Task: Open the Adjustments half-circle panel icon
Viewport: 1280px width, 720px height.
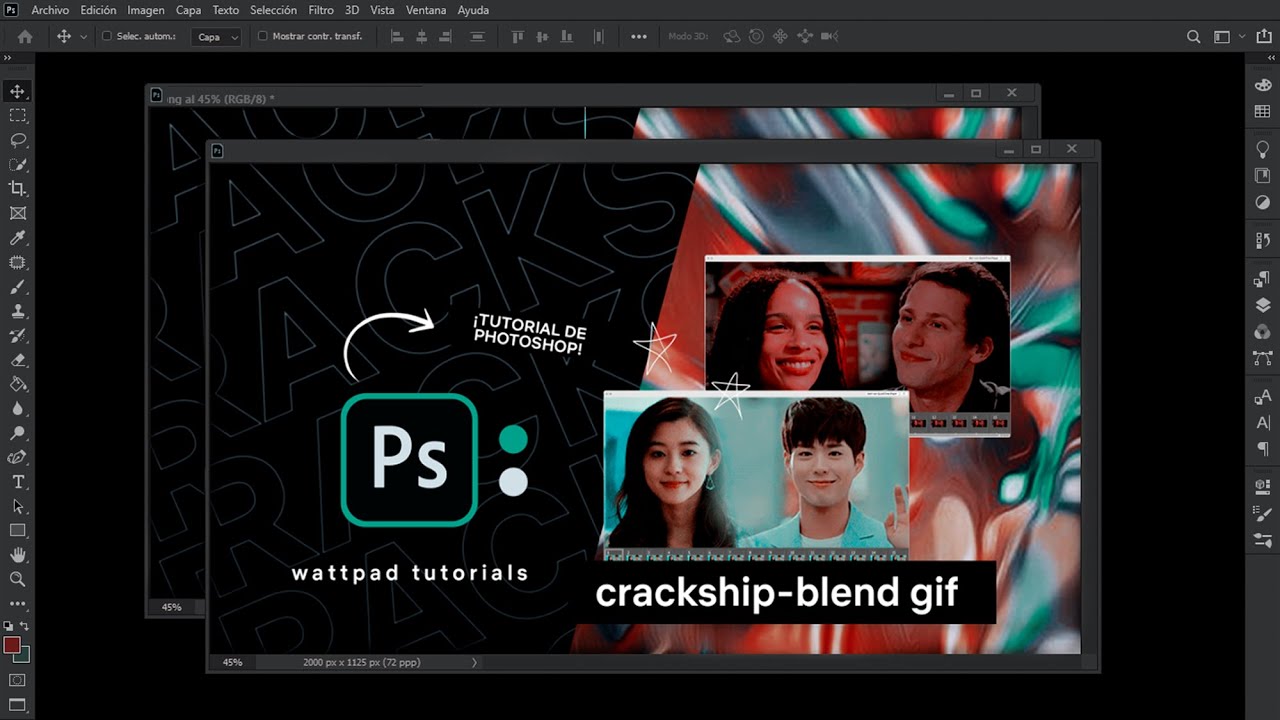Action: click(x=1263, y=202)
